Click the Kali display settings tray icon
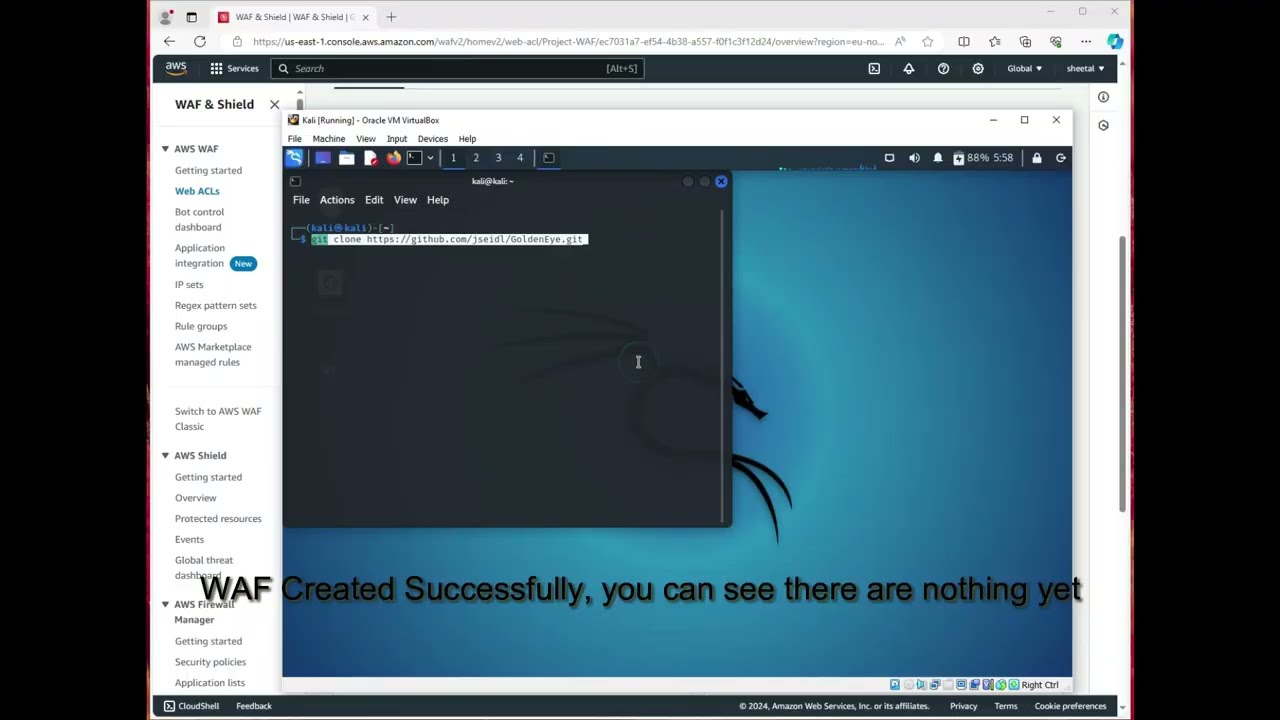The image size is (1280, 720). coord(889,158)
